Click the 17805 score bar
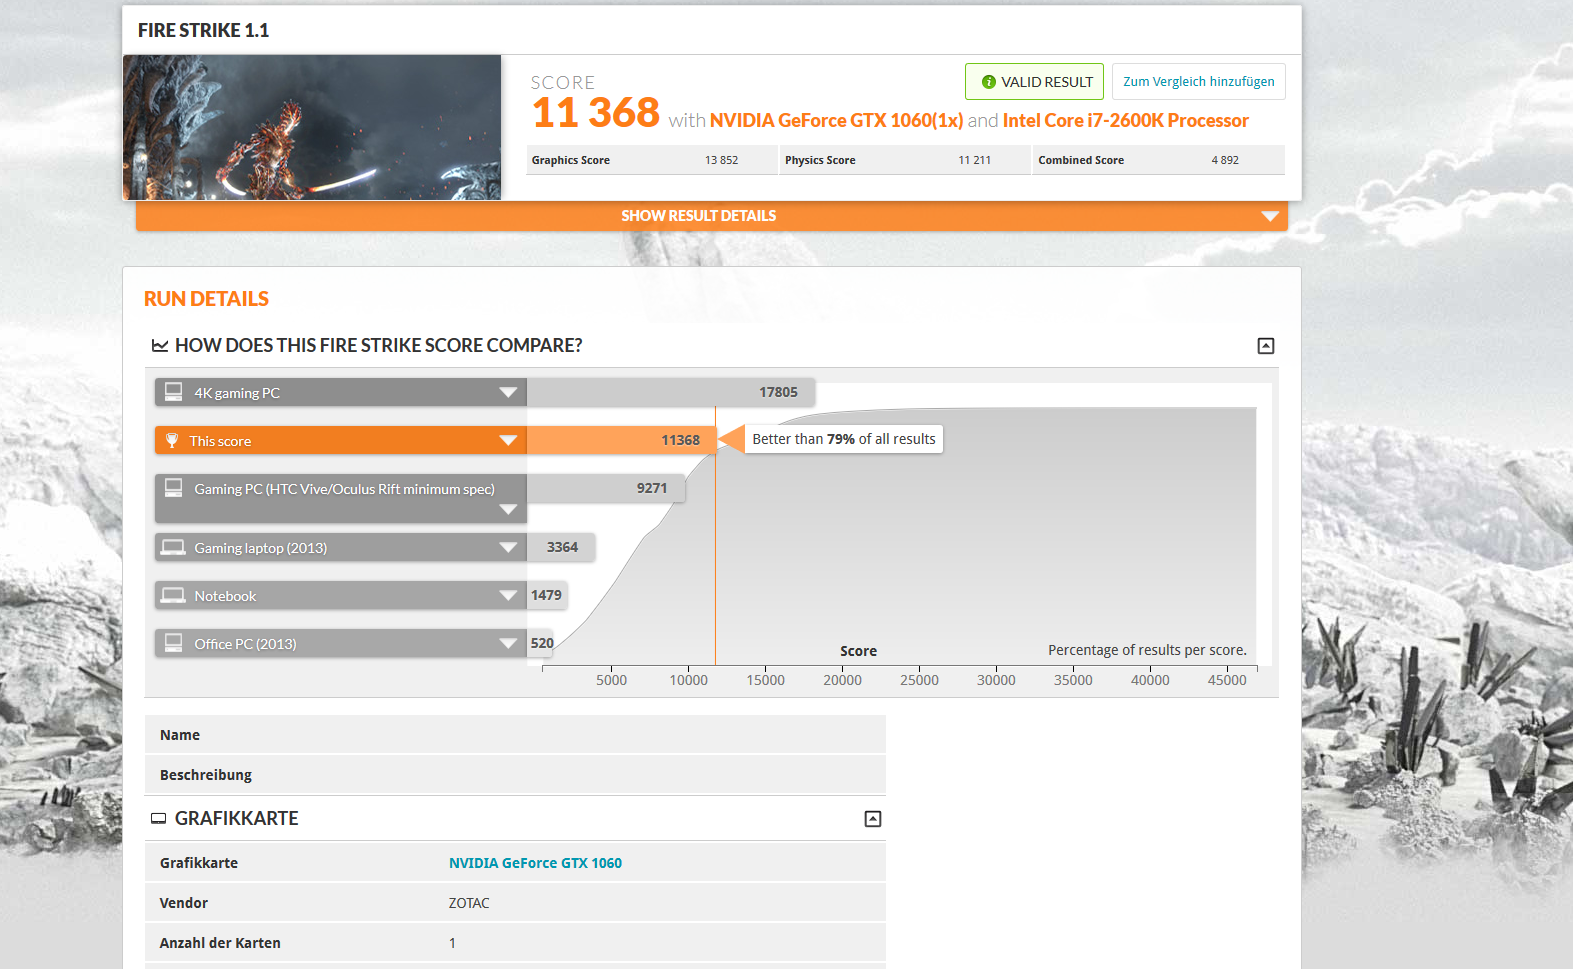Image resolution: width=1573 pixels, height=969 pixels. 671,392
